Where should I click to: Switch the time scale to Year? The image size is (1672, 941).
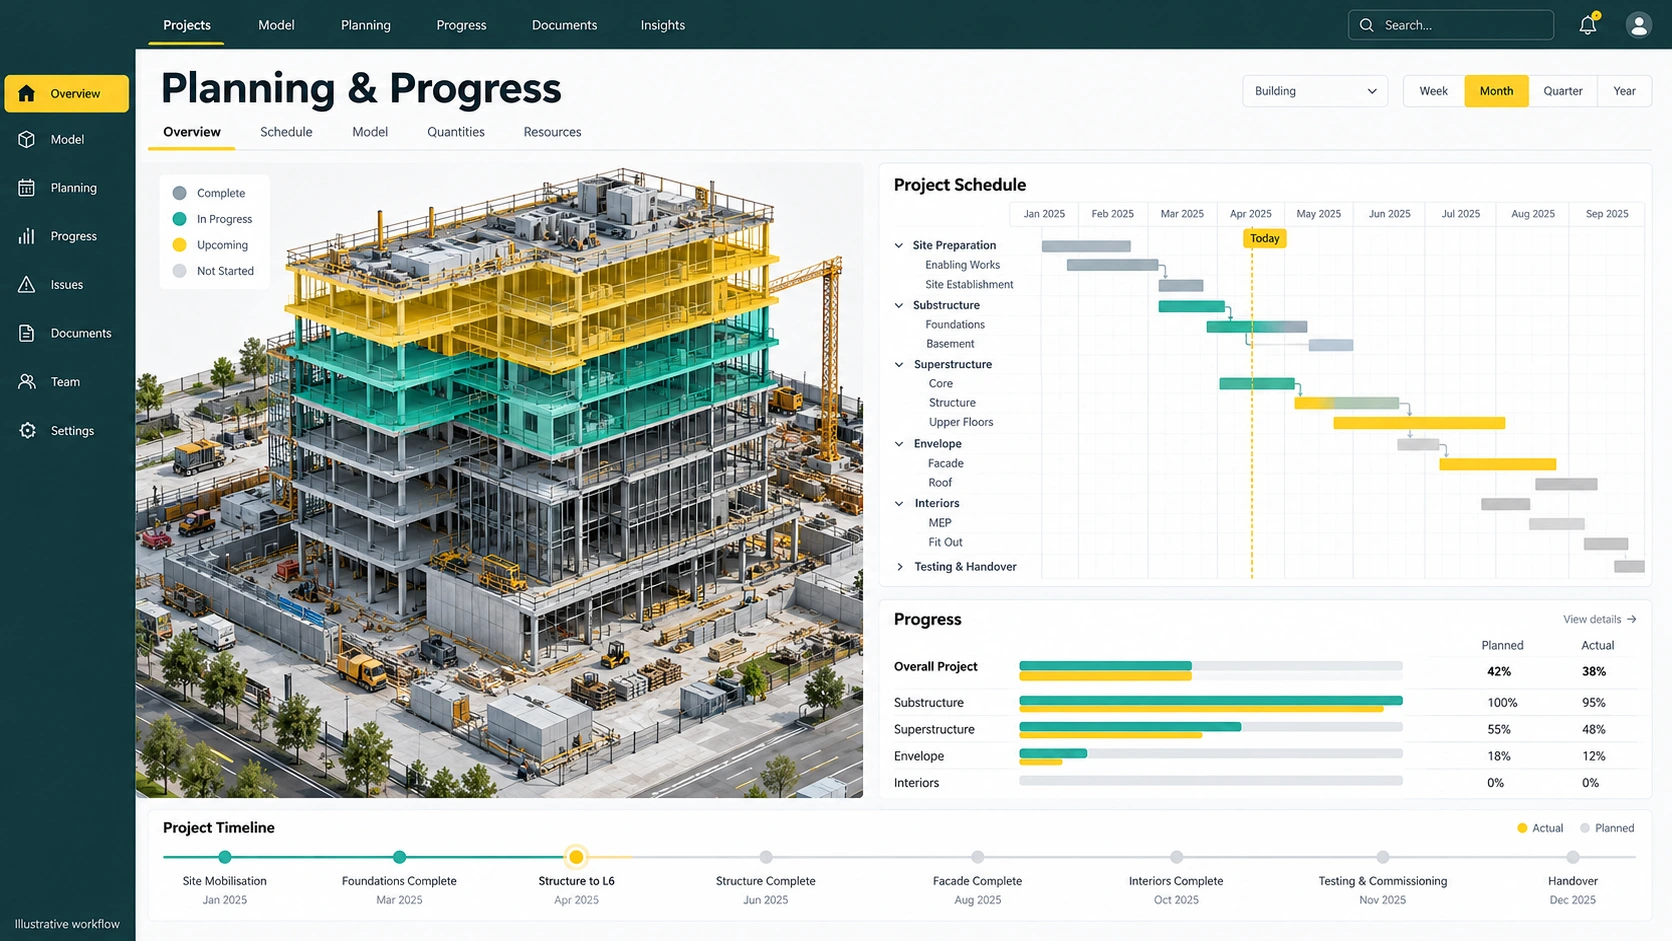(x=1625, y=91)
